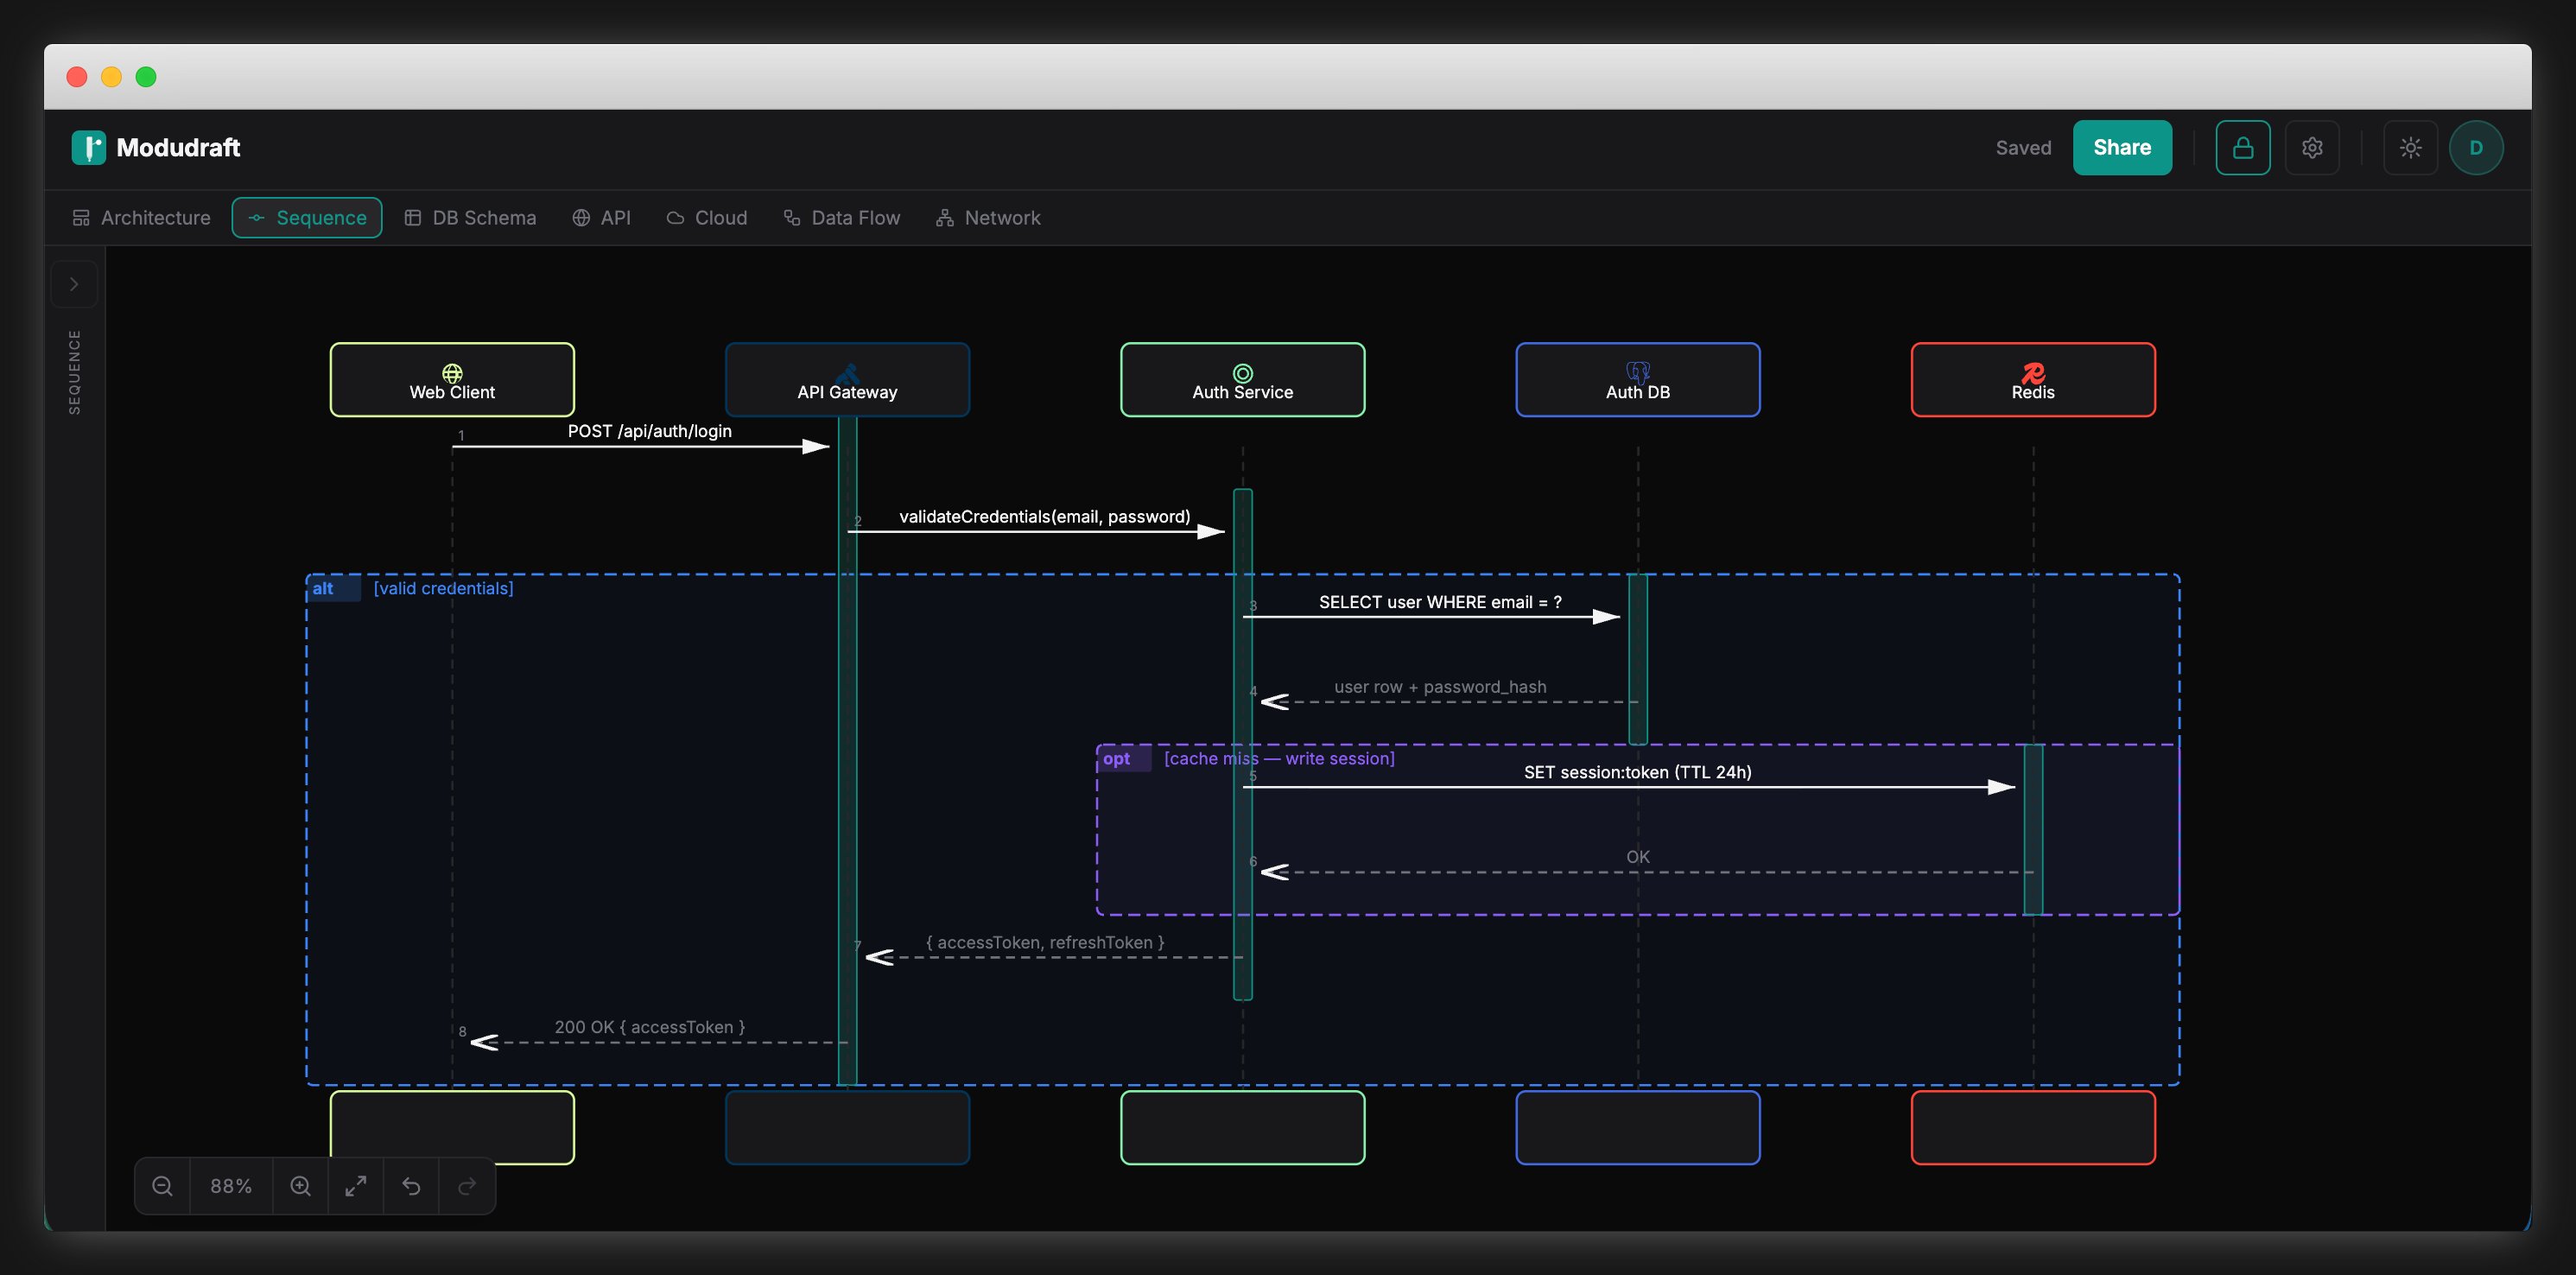Click the undo arrow icon
Screen dimensions: 2576x1275
[x=411, y=1185]
